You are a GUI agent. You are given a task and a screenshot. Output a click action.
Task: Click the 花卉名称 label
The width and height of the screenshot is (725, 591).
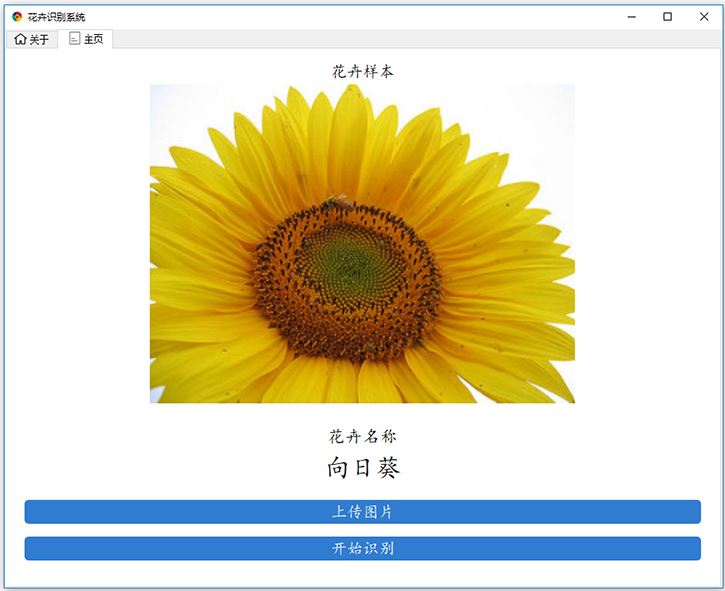pos(362,436)
